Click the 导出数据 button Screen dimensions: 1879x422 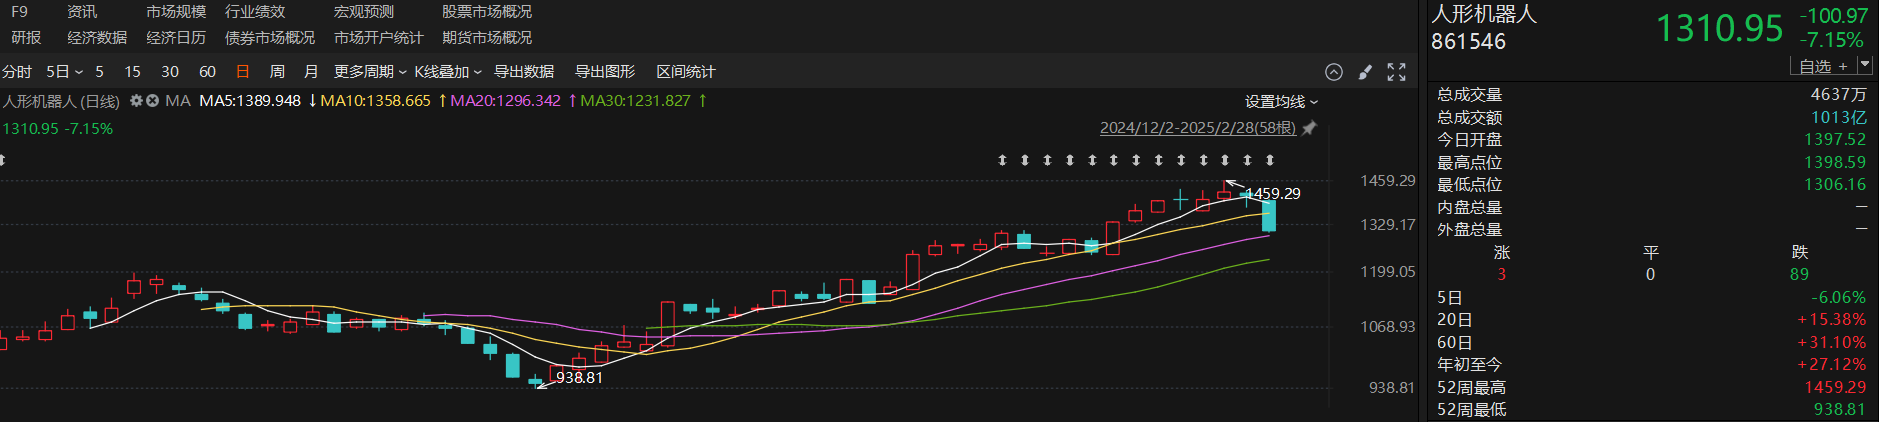click(x=524, y=72)
